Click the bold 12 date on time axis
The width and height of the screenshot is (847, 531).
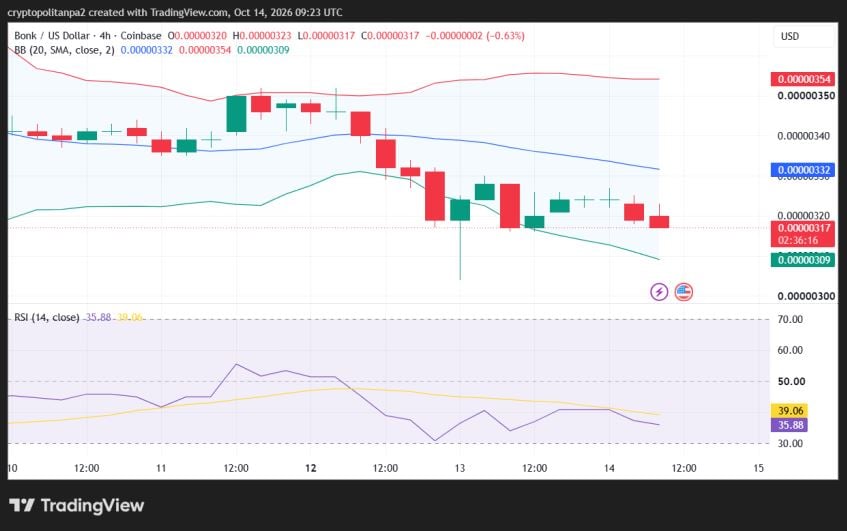311,468
